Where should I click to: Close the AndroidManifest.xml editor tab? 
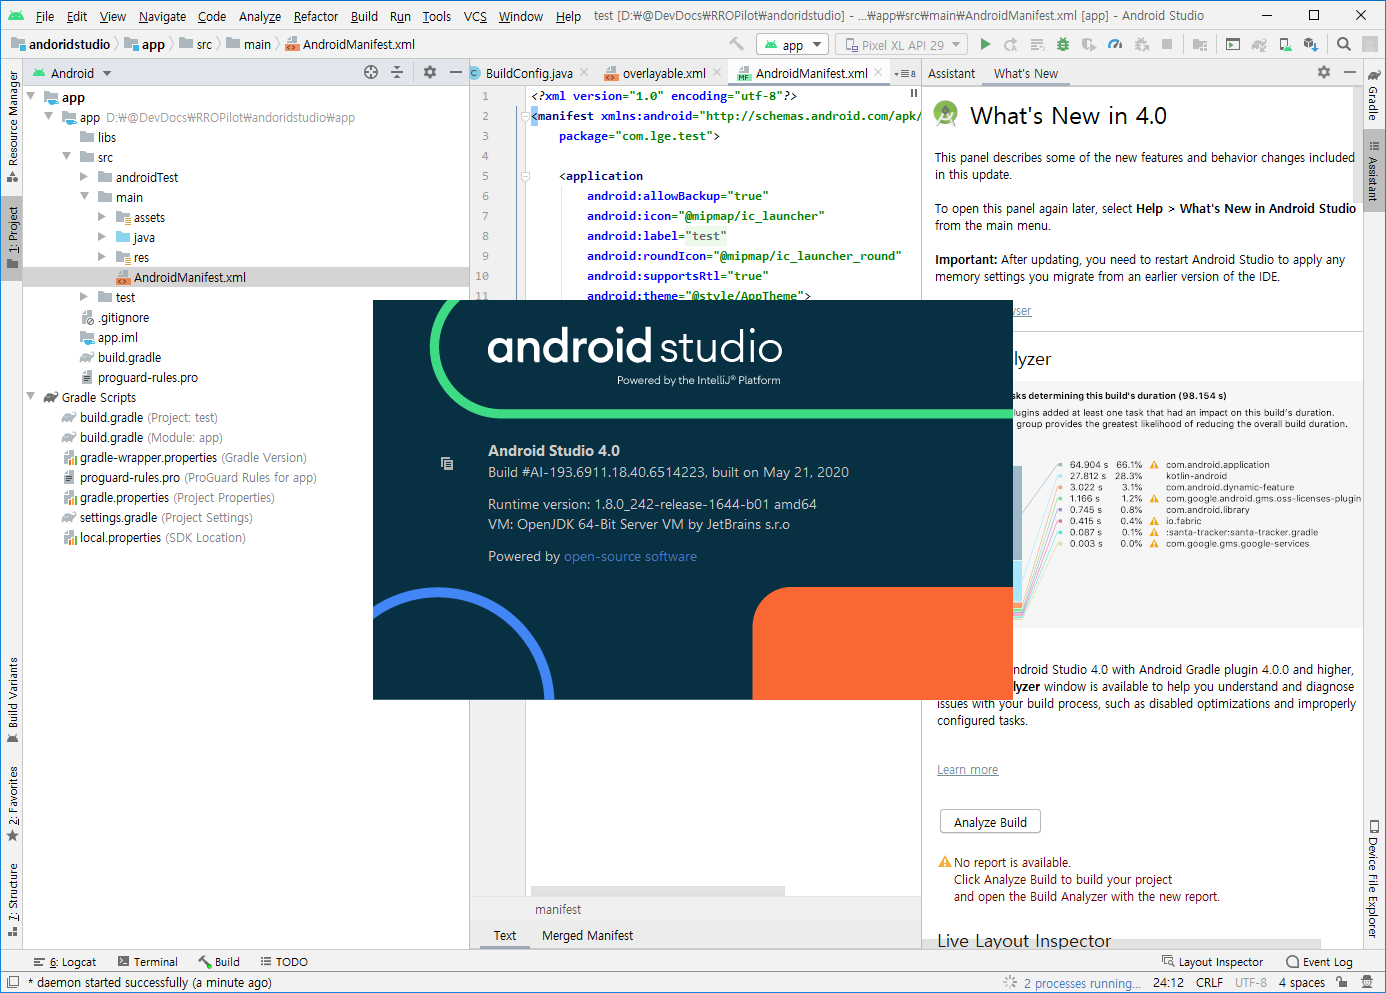(x=878, y=72)
